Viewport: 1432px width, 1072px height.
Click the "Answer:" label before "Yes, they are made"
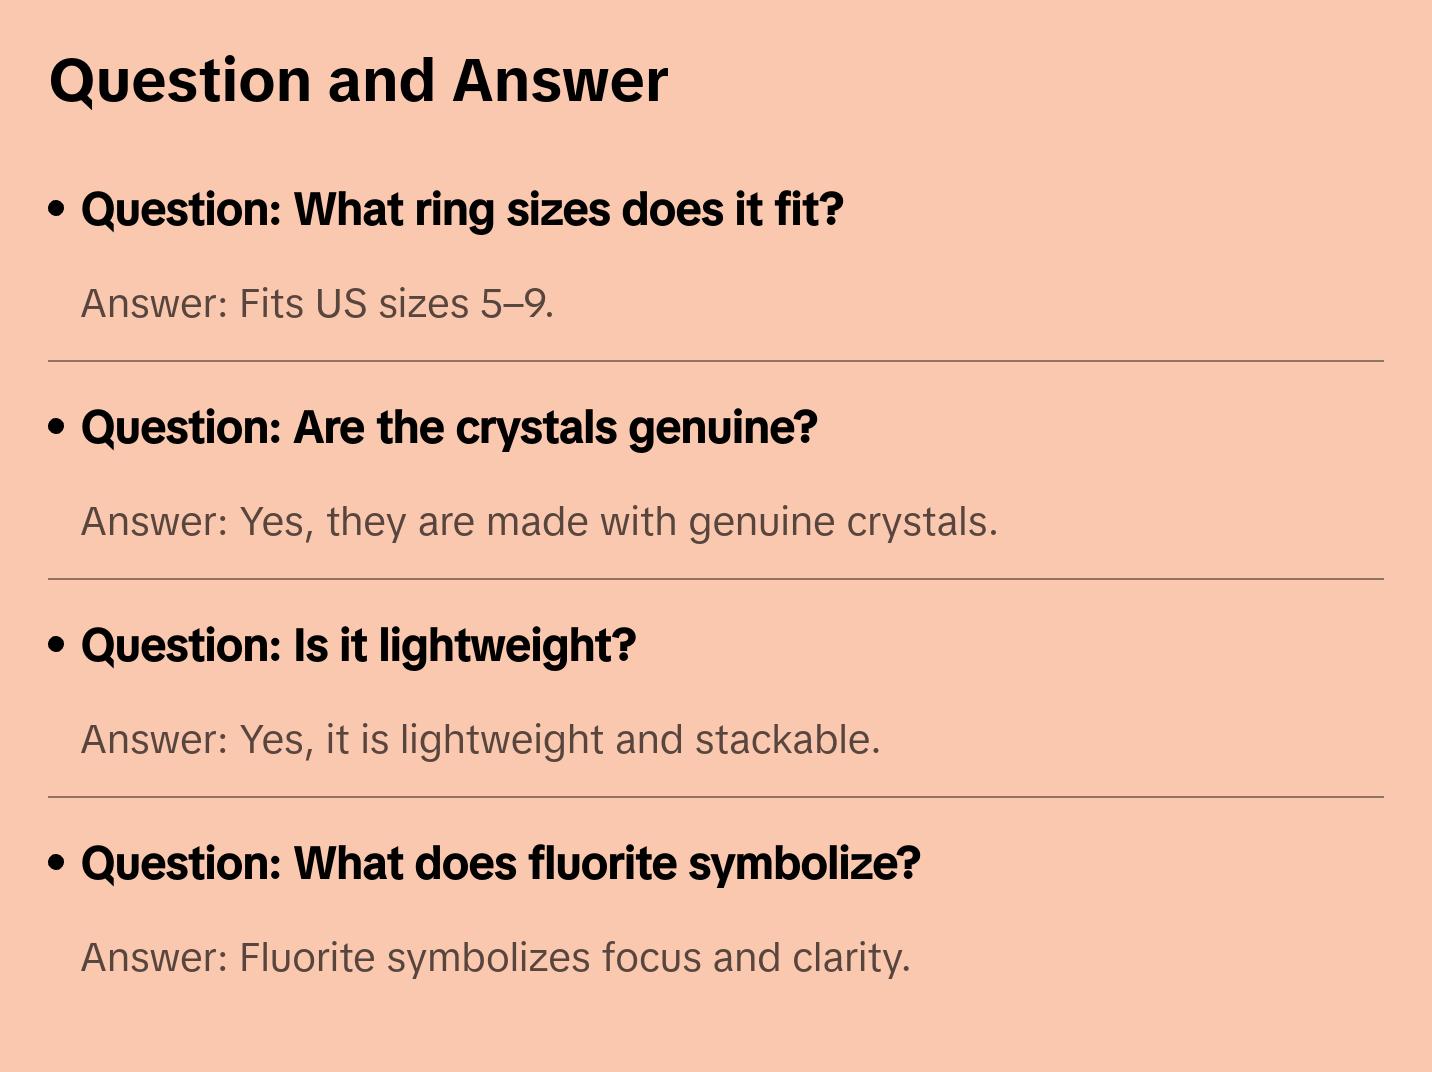[155, 522]
